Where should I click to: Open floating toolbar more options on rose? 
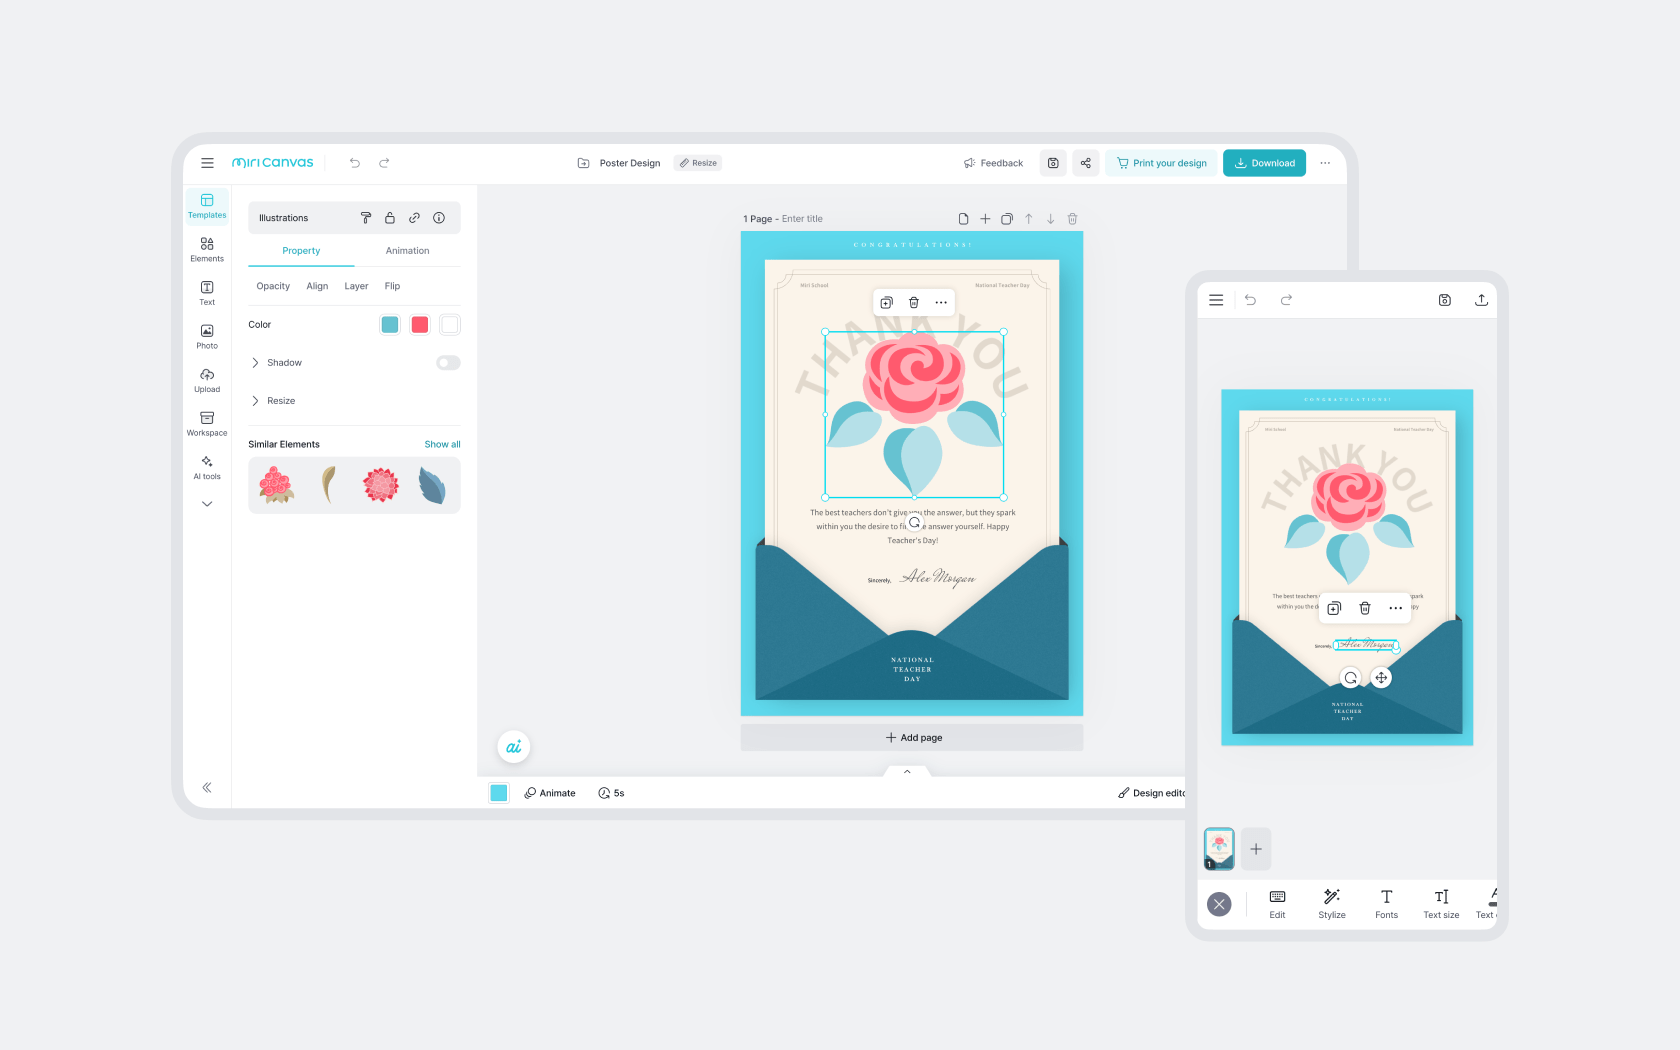click(x=941, y=302)
